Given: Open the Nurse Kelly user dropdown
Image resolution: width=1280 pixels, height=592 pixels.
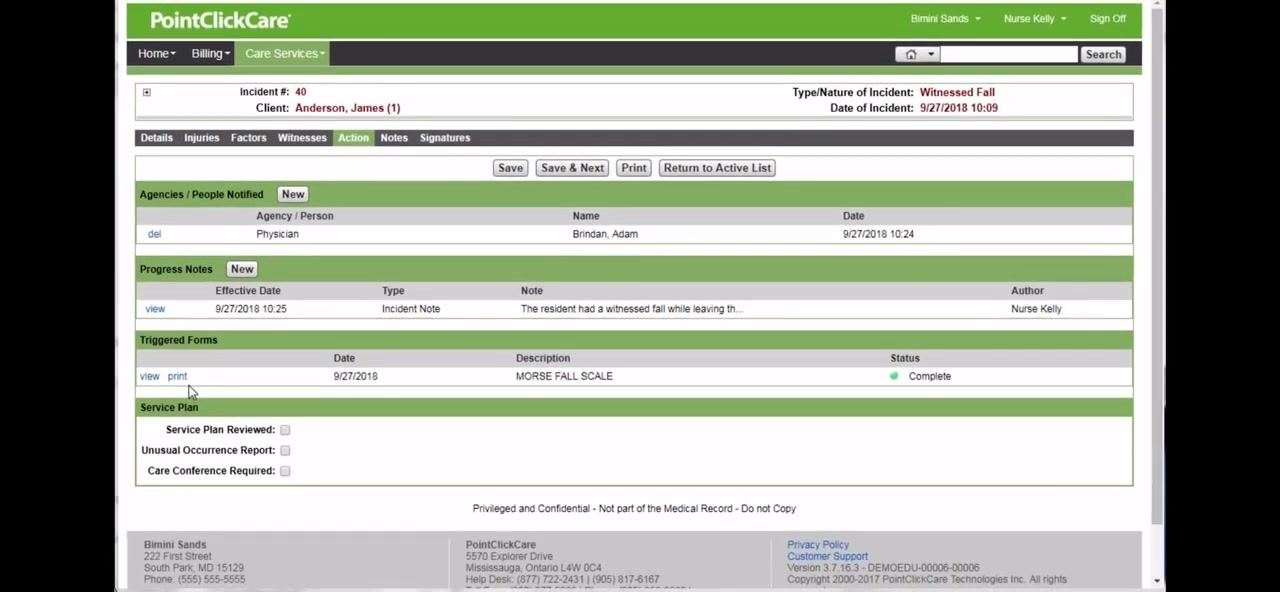Looking at the screenshot, I should [1034, 19].
